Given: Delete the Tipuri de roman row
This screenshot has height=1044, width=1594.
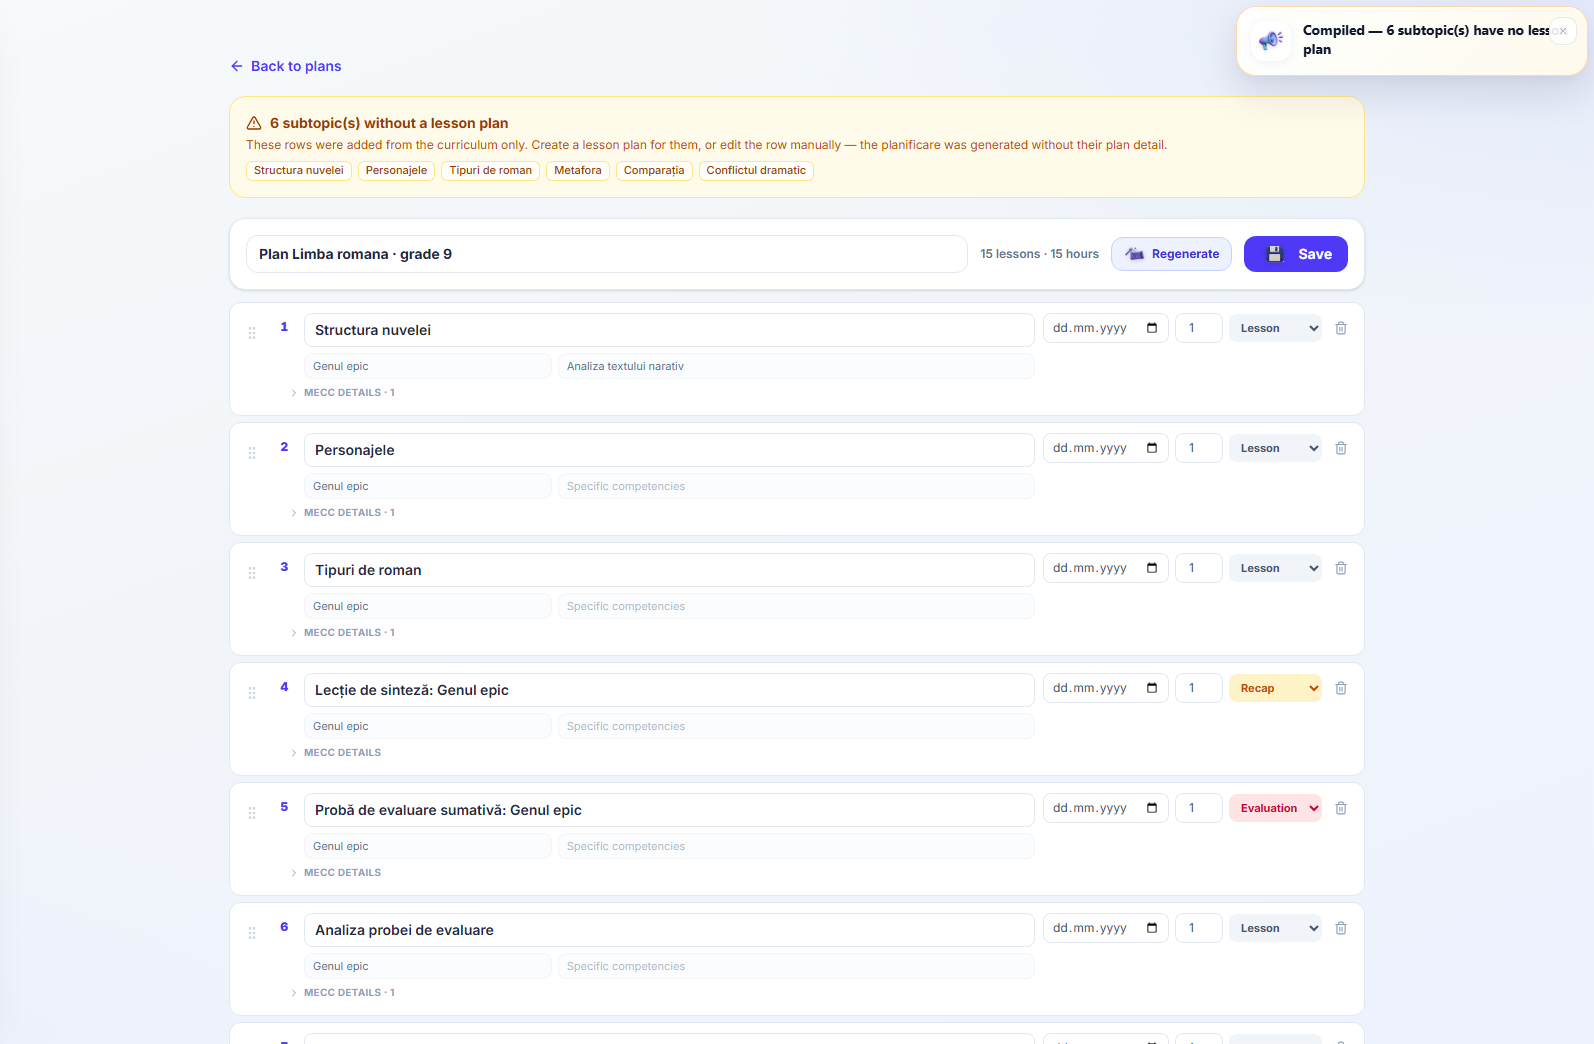Looking at the screenshot, I should [x=1341, y=568].
